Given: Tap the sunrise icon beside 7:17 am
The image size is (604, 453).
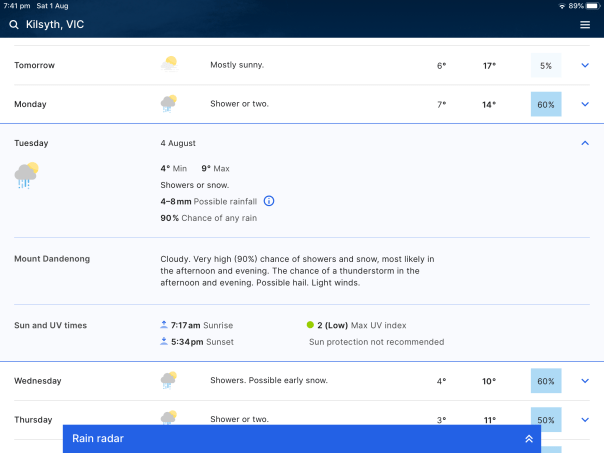Looking at the screenshot, I should (x=164, y=325).
